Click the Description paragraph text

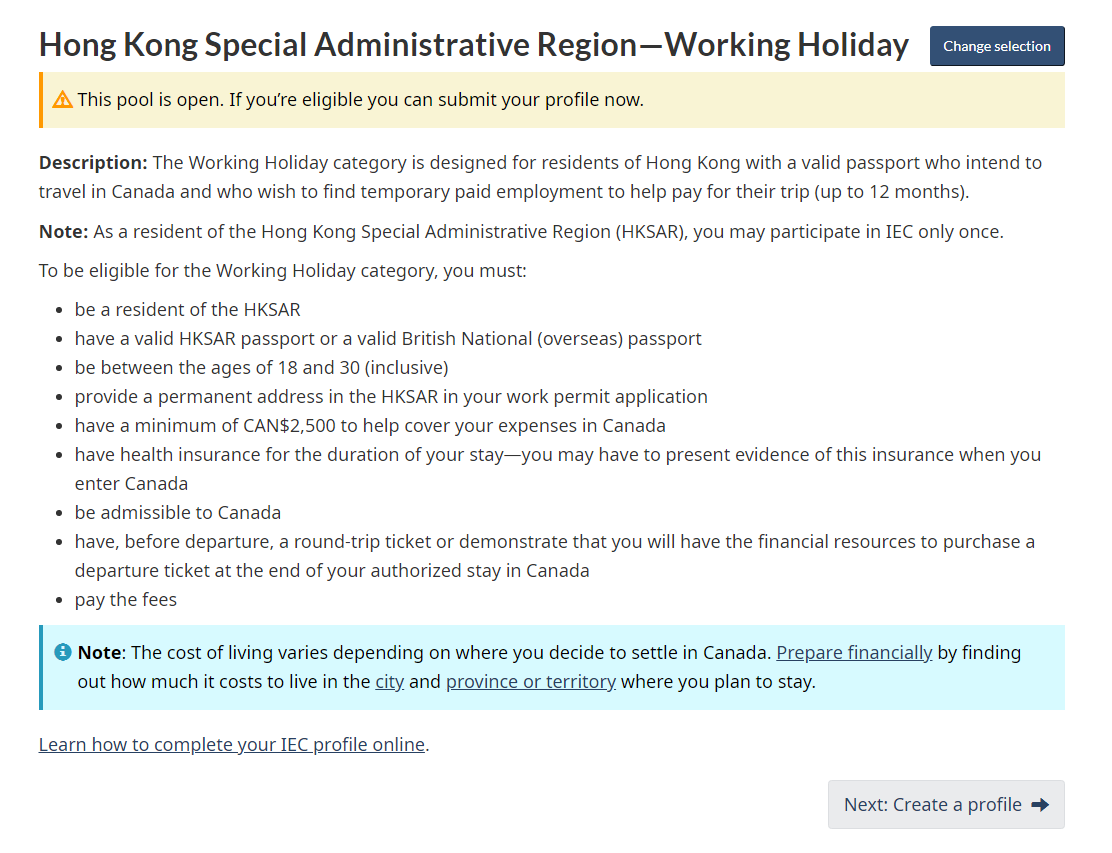540,177
